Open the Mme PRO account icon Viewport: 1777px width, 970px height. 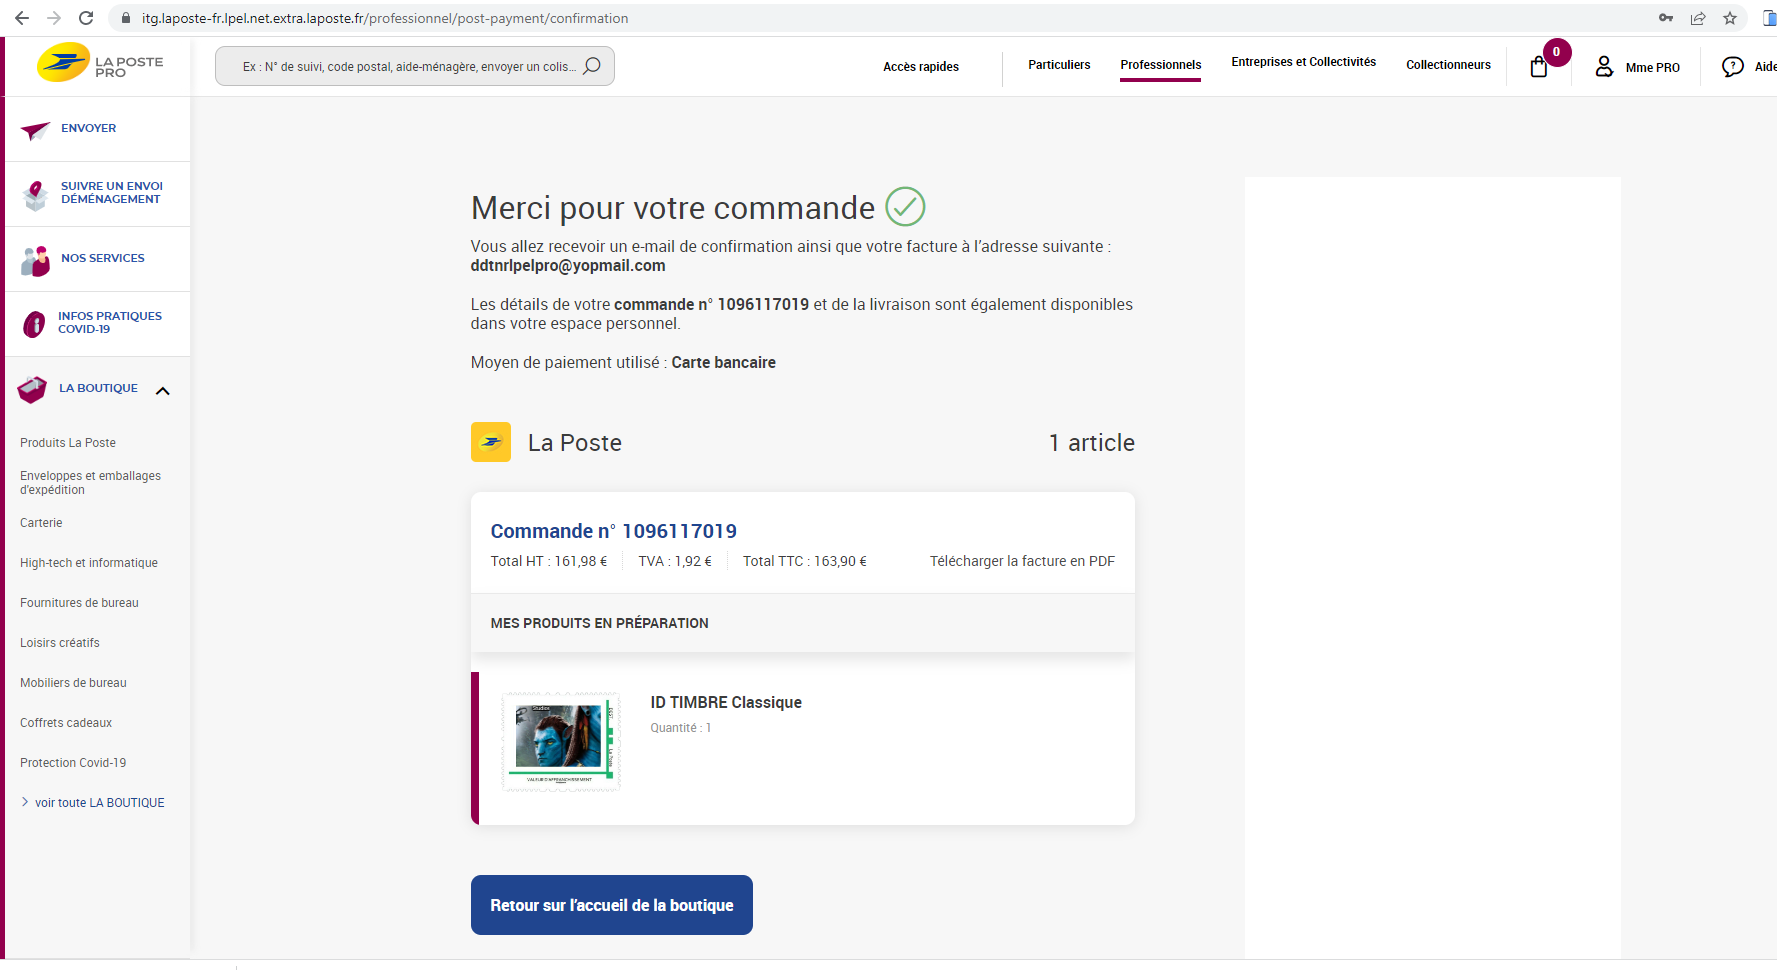(1604, 67)
